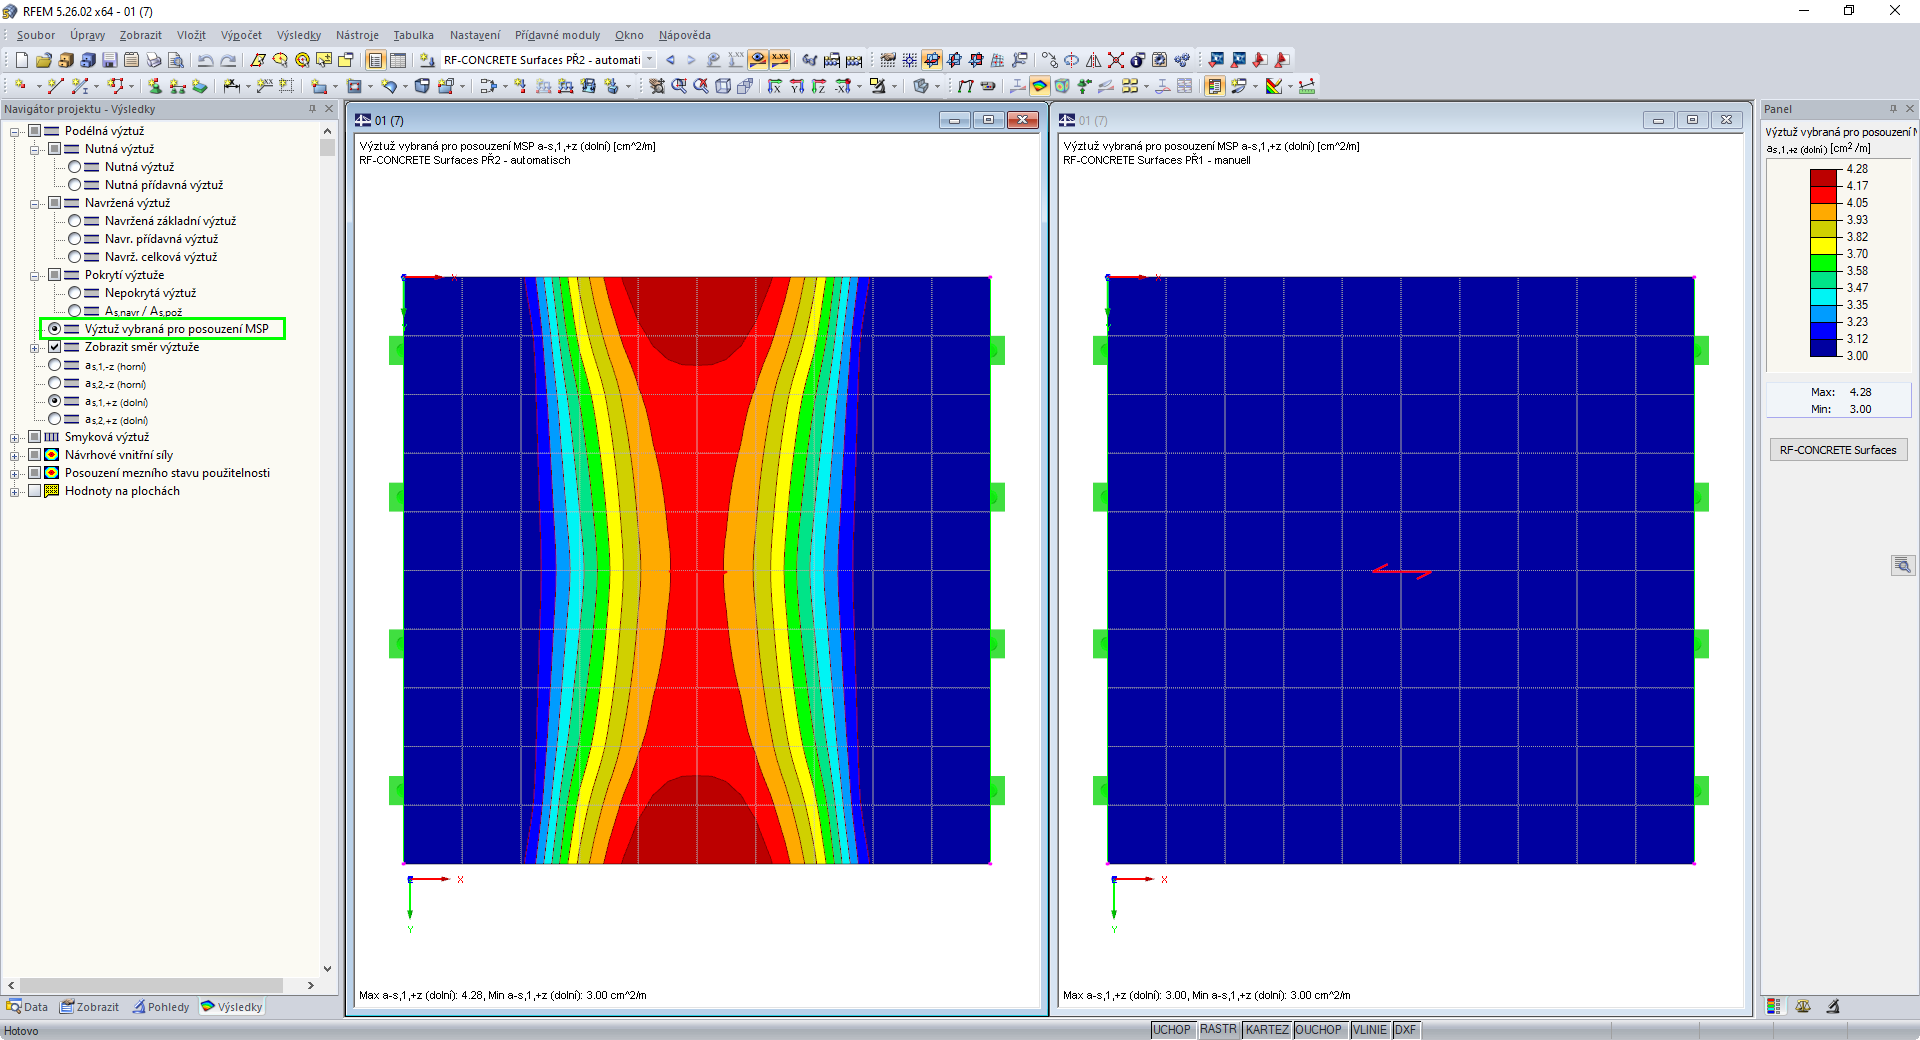
Task: Expand the Návrhové vnitřní síly node
Action: point(15,456)
